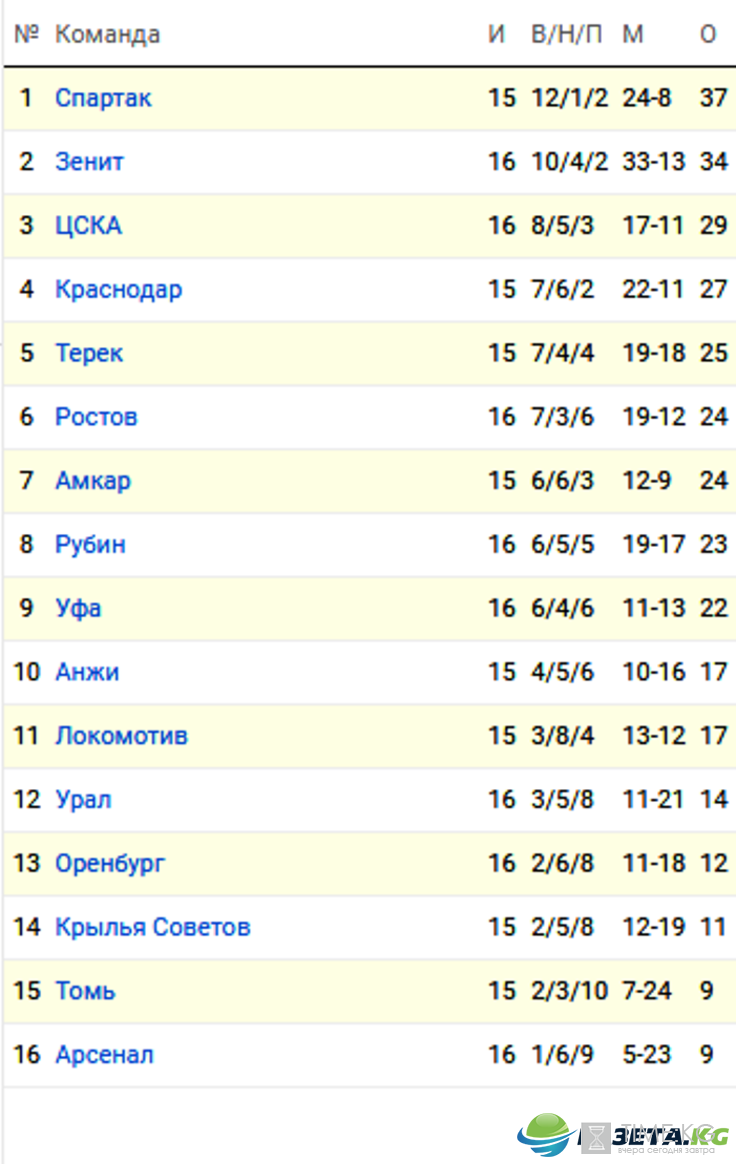Image resolution: width=736 pixels, height=1164 pixels.
Task: Open the Спартак team link
Action: point(103,98)
